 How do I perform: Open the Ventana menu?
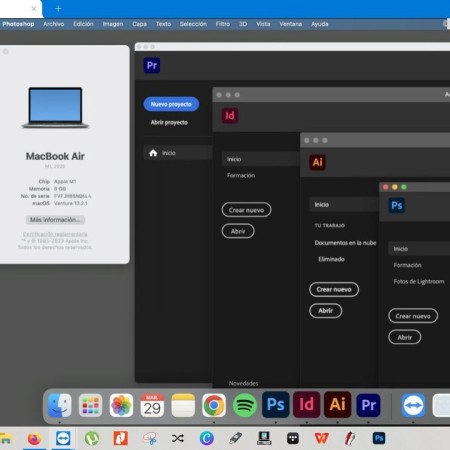tap(291, 24)
